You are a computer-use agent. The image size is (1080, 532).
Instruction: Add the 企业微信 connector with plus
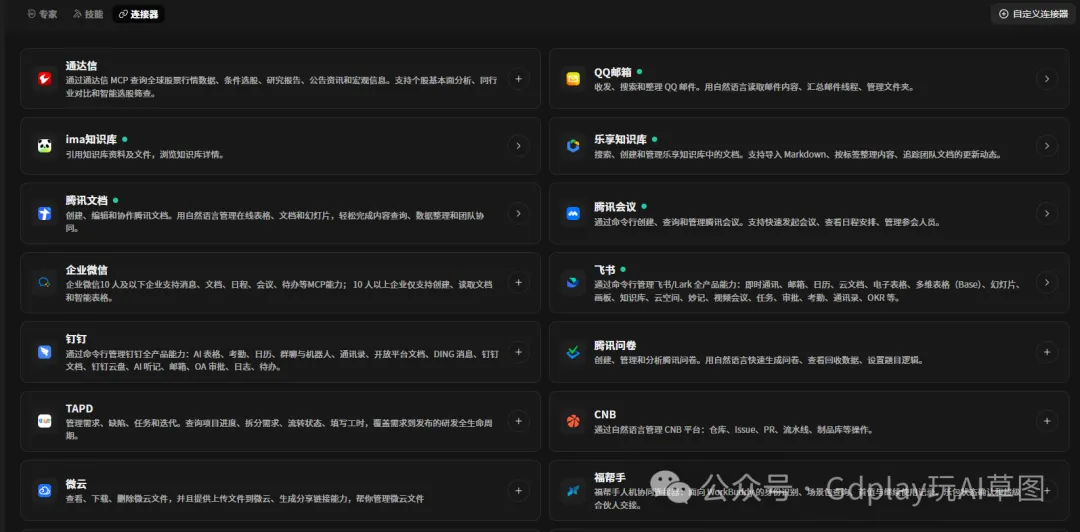coord(518,283)
